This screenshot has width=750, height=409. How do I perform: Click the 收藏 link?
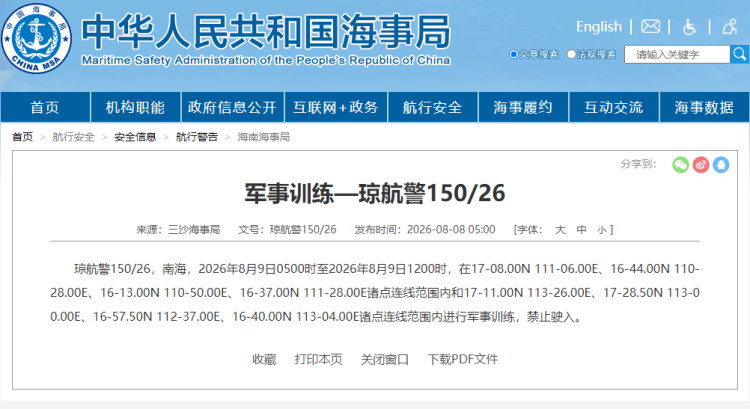pos(264,359)
